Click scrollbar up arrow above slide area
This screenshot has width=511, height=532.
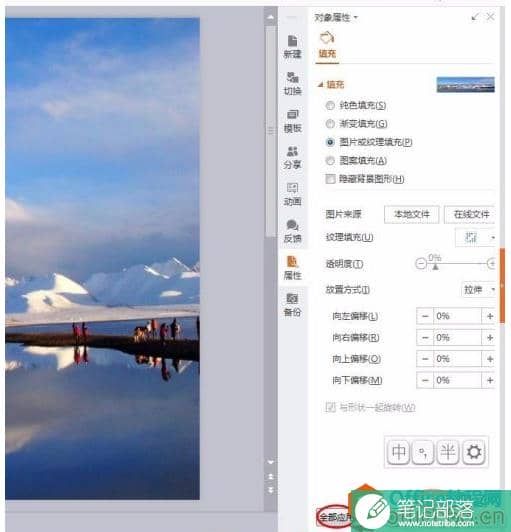[270, 17]
